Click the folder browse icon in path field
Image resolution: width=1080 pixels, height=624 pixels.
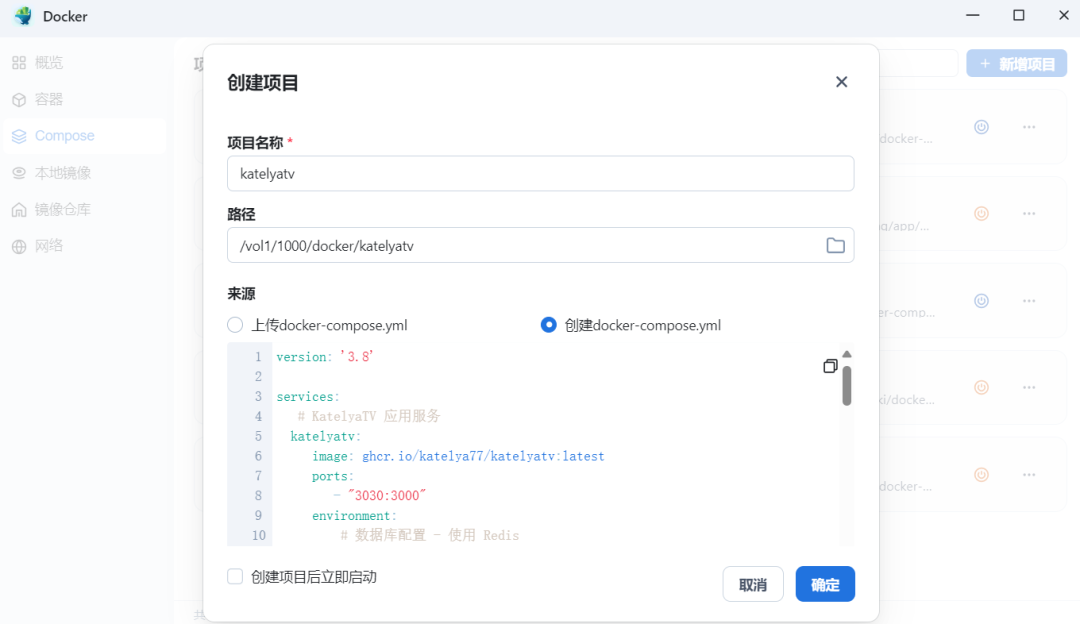click(835, 245)
